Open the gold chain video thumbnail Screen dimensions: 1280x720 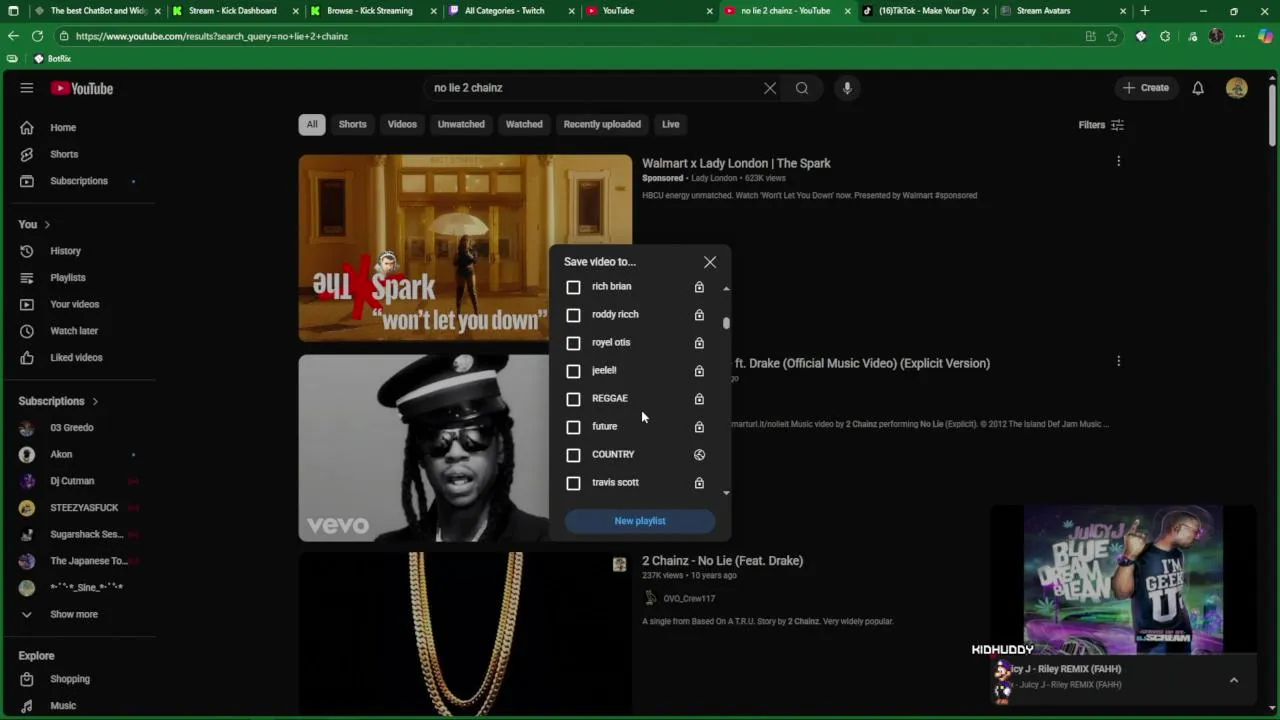pyautogui.click(x=465, y=633)
